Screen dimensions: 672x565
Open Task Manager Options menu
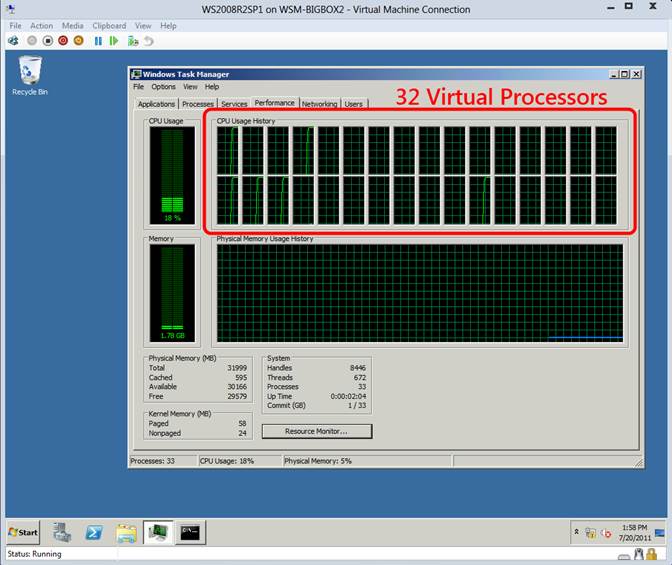(x=163, y=87)
